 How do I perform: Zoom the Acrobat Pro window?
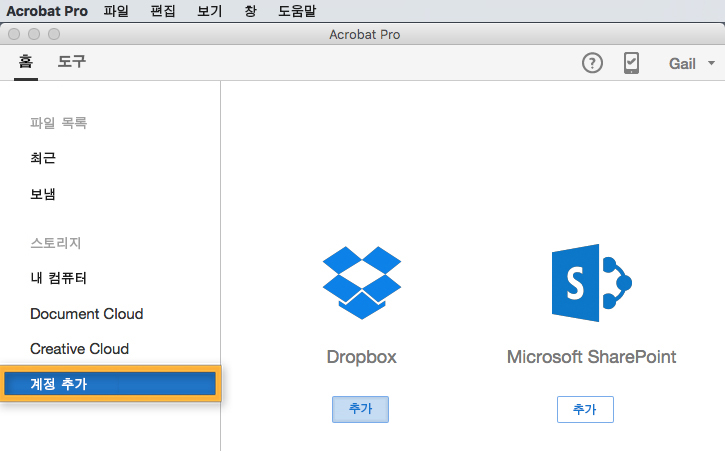click(54, 34)
